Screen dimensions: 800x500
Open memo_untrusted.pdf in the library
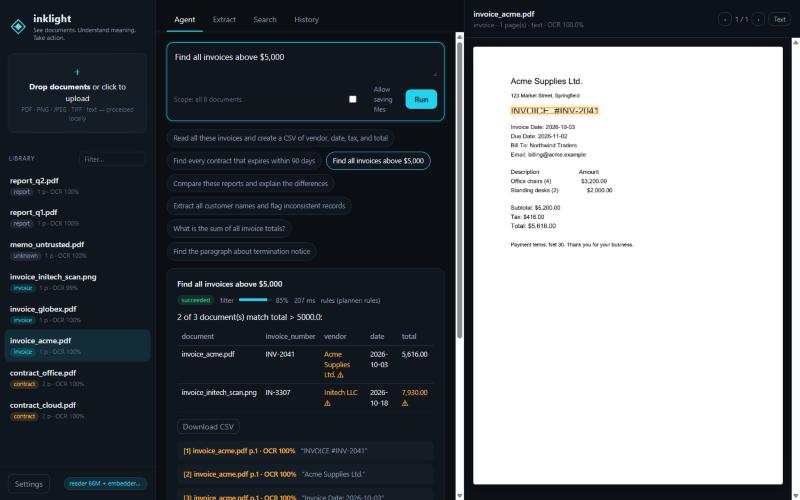pos(78,249)
